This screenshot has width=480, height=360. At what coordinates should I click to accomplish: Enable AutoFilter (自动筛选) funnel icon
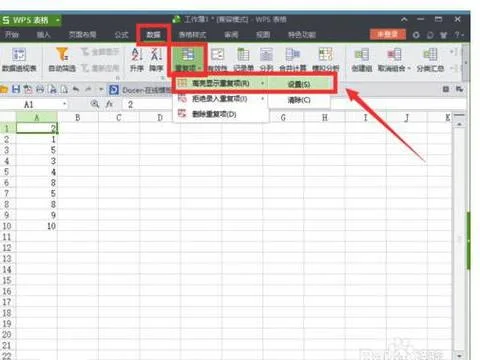62,59
